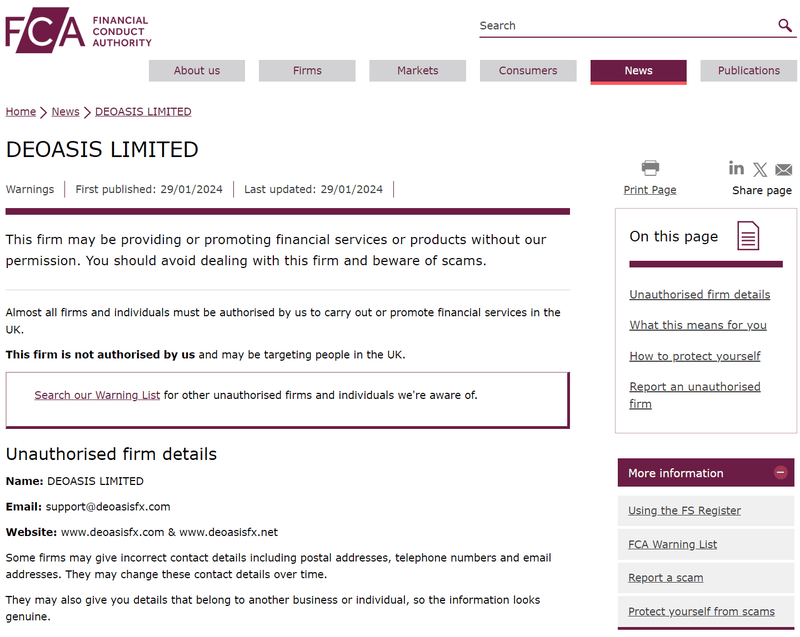Click the On this page document icon
This screenshot has width=800, height=637.
click(x=748, y=236)
